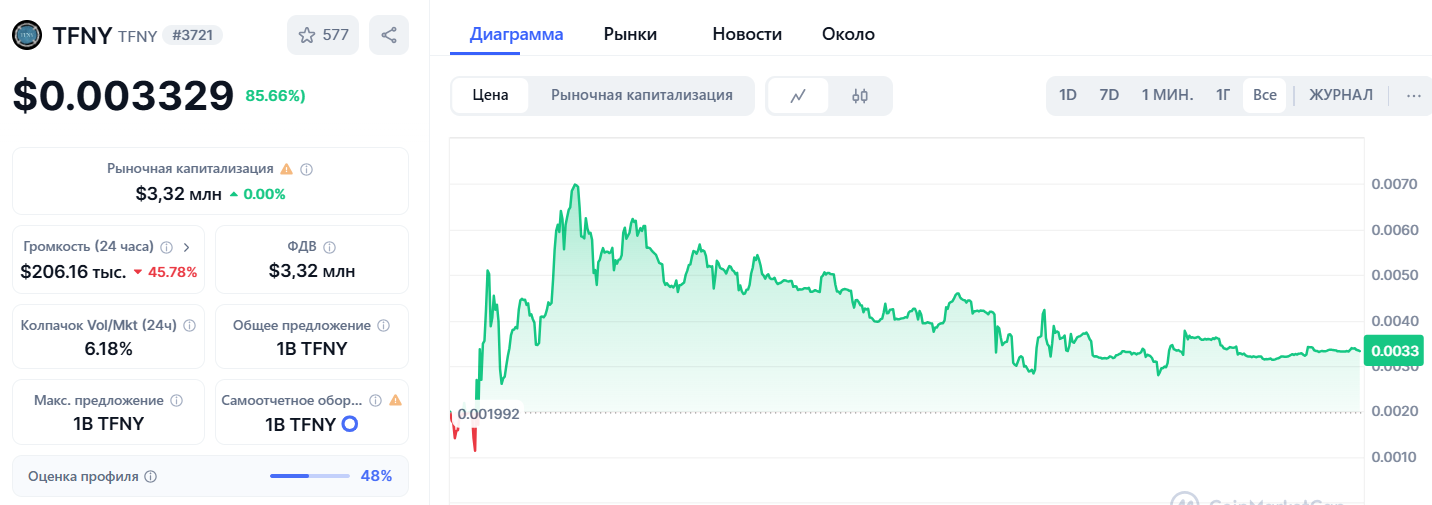Open the Рынки tab
This screenshot has width=1432, height=505.
coord(630,34)
